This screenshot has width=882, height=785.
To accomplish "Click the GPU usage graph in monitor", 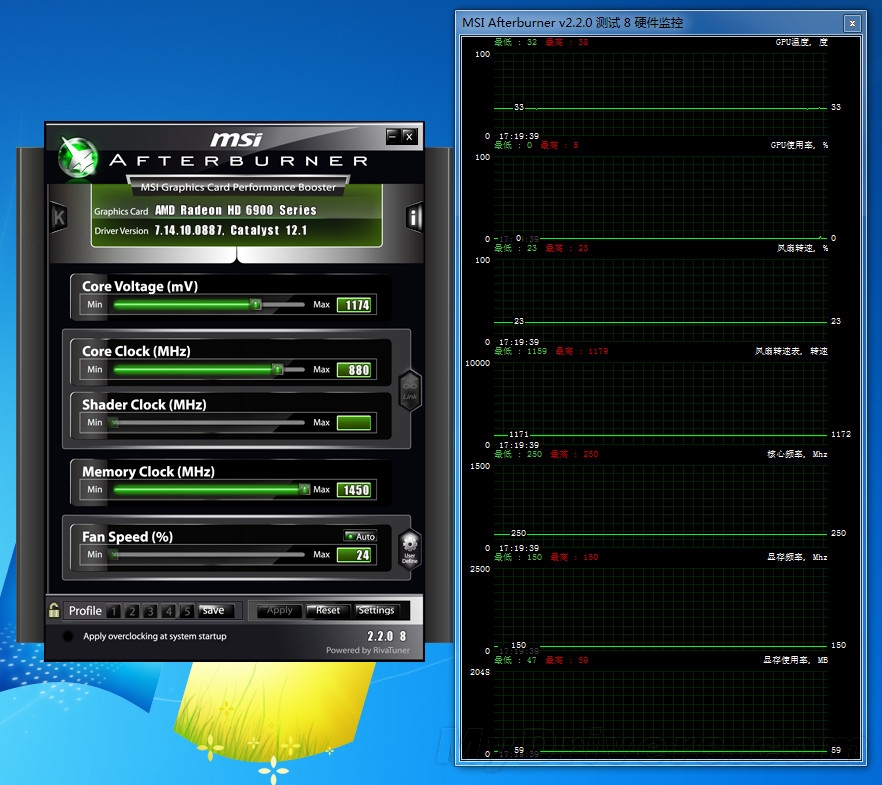I will tap(660, 198).
